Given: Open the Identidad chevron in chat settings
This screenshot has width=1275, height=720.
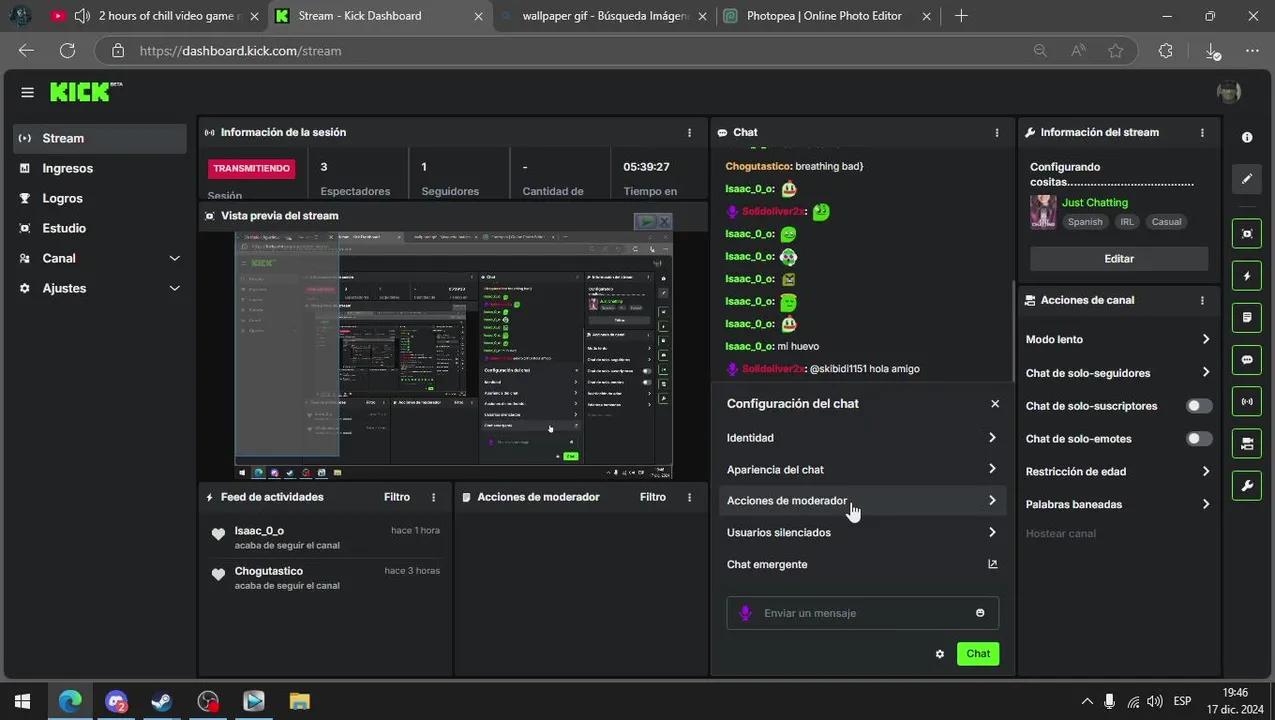Looking at the screenshot, I should (992, 437).
